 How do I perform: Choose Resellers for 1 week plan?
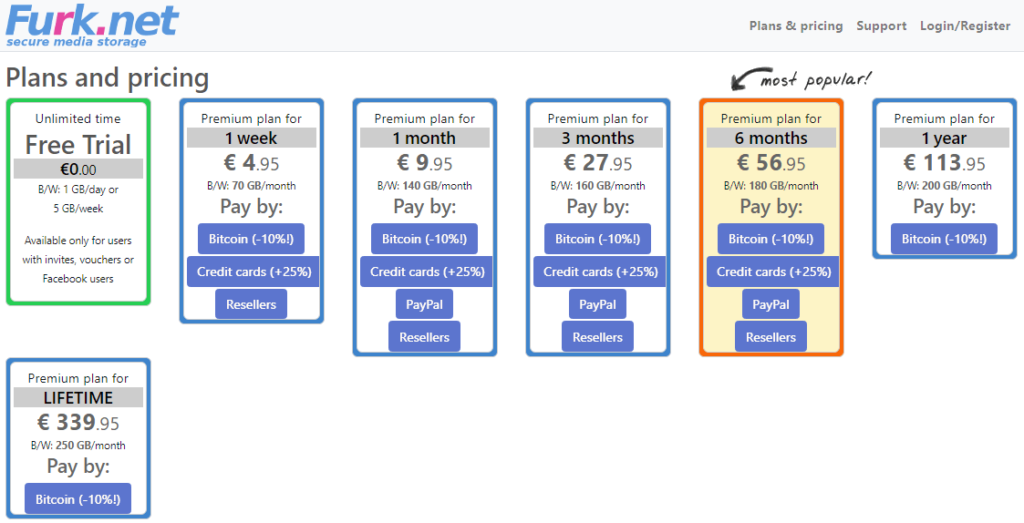(251, 304)
